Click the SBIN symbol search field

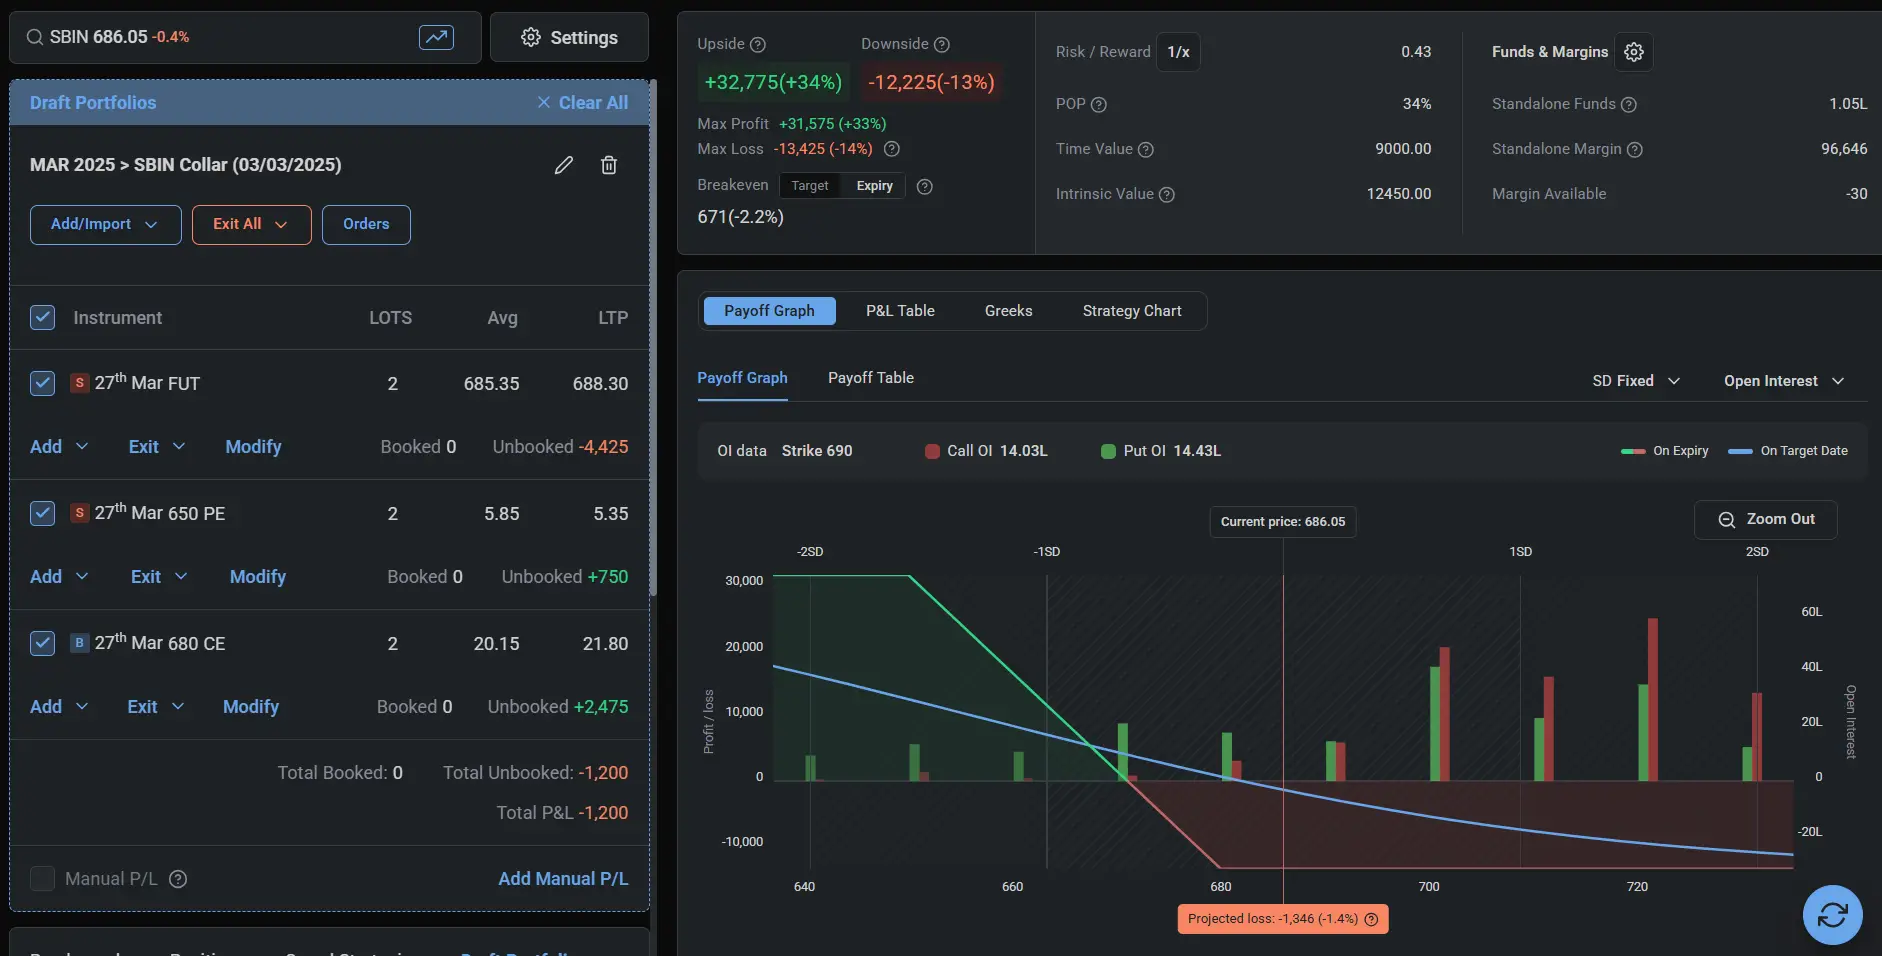pyautogui.click(x=245, y=37)
